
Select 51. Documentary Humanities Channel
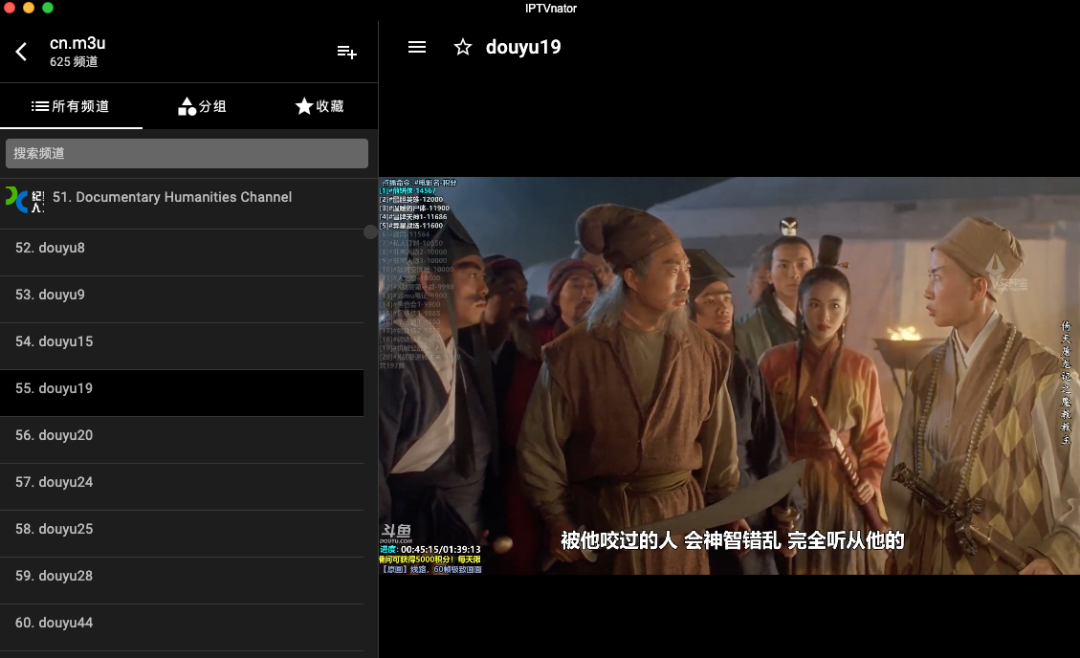click(x=172, y=198)
